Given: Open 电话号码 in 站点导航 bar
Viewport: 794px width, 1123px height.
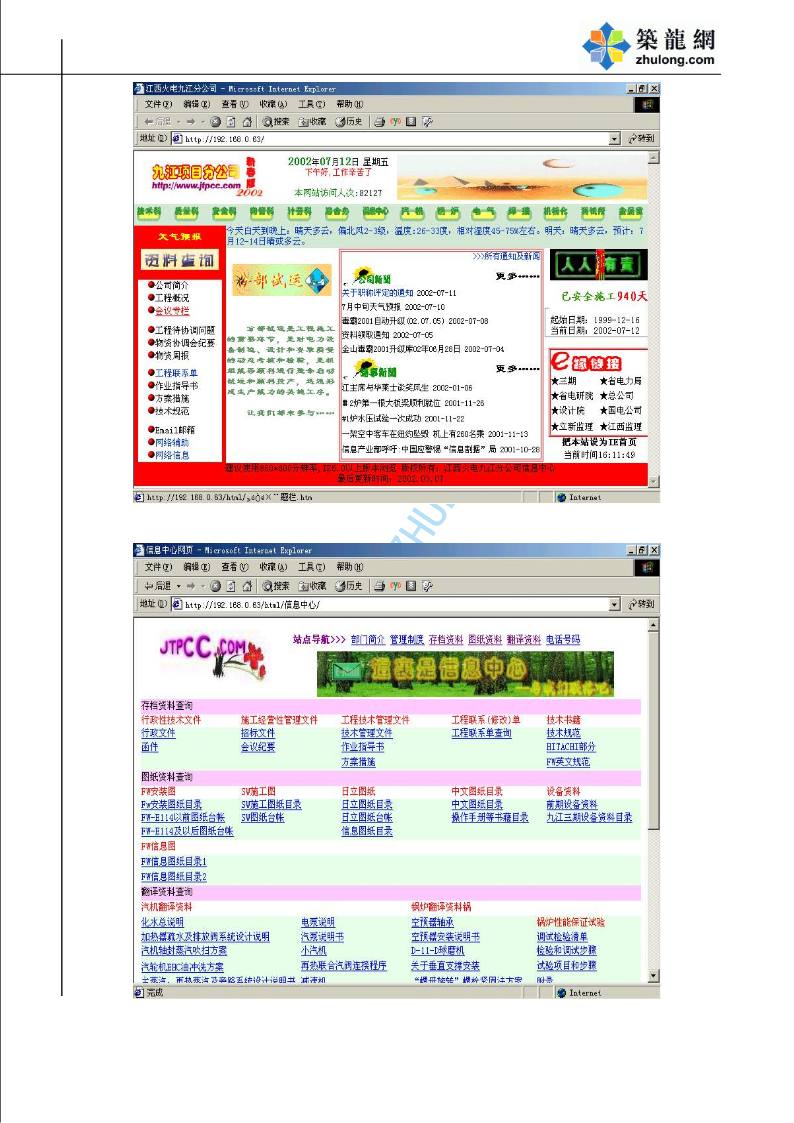Looking at the screenshot, I should (563, 640).
